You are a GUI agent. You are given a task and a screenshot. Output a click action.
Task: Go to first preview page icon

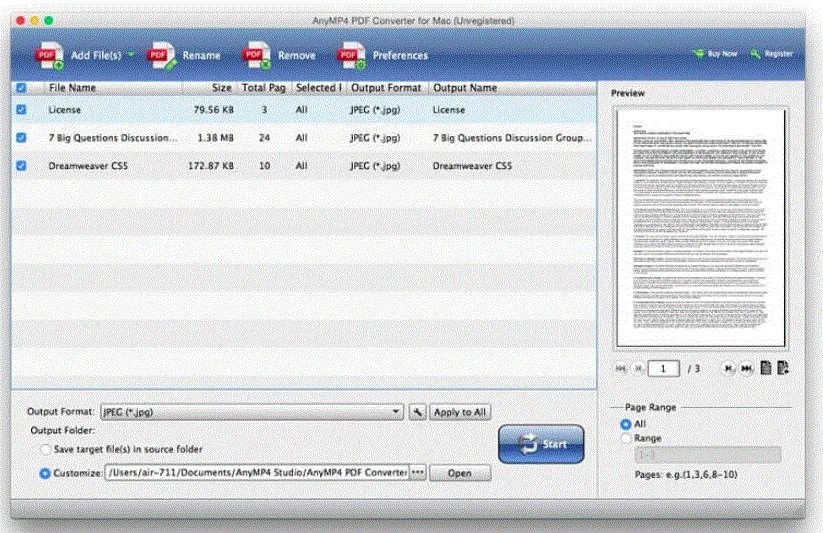(620, 369)
